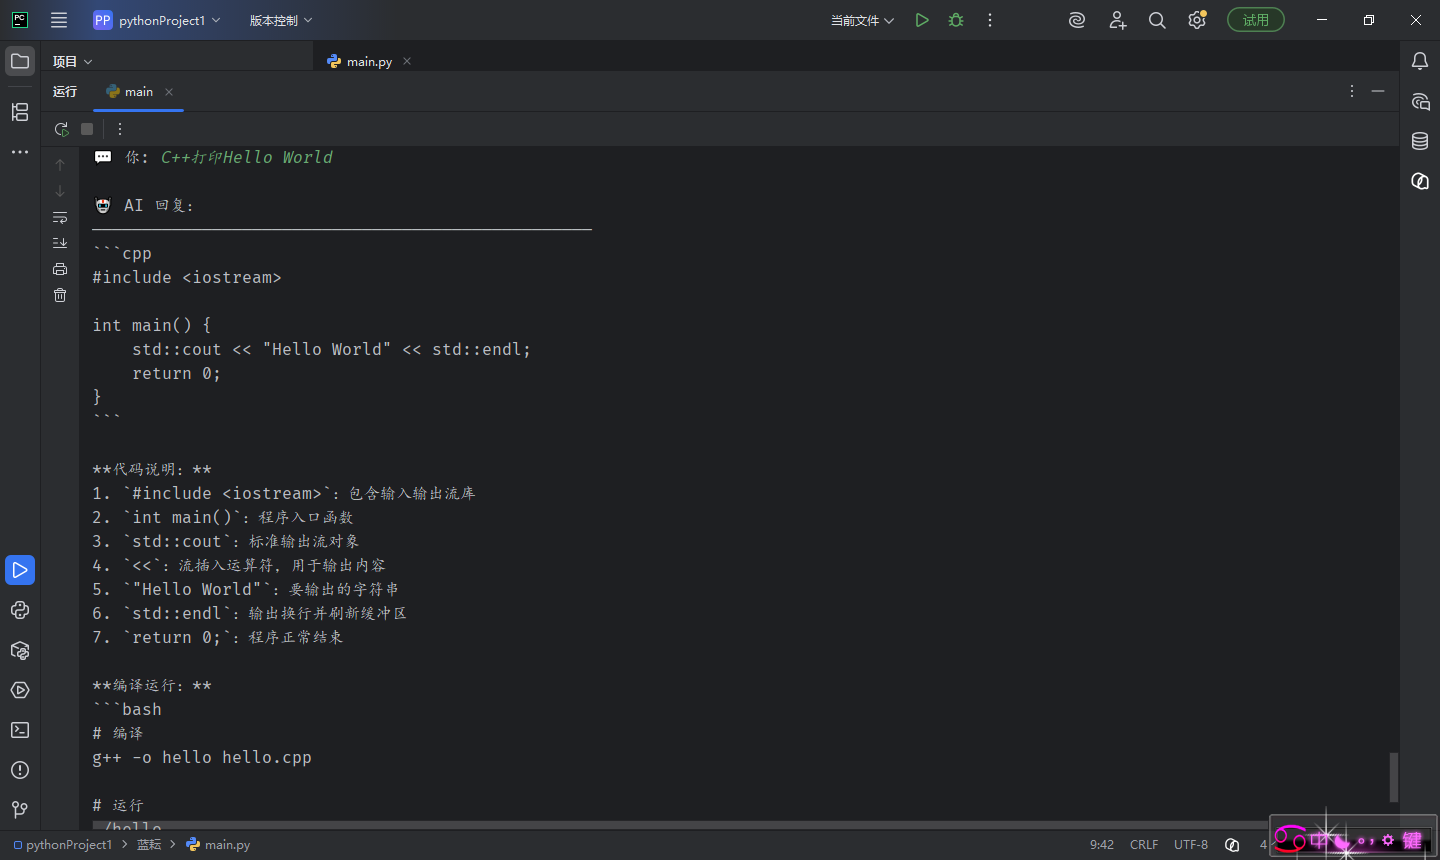Select the main run tab
The width and height of the screenshot is (1440, 860).
pos(139,91)
